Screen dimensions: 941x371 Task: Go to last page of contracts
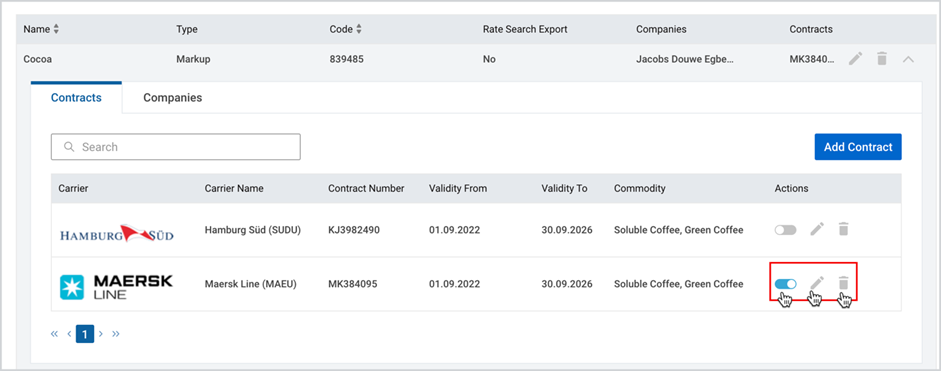[116, 334]
